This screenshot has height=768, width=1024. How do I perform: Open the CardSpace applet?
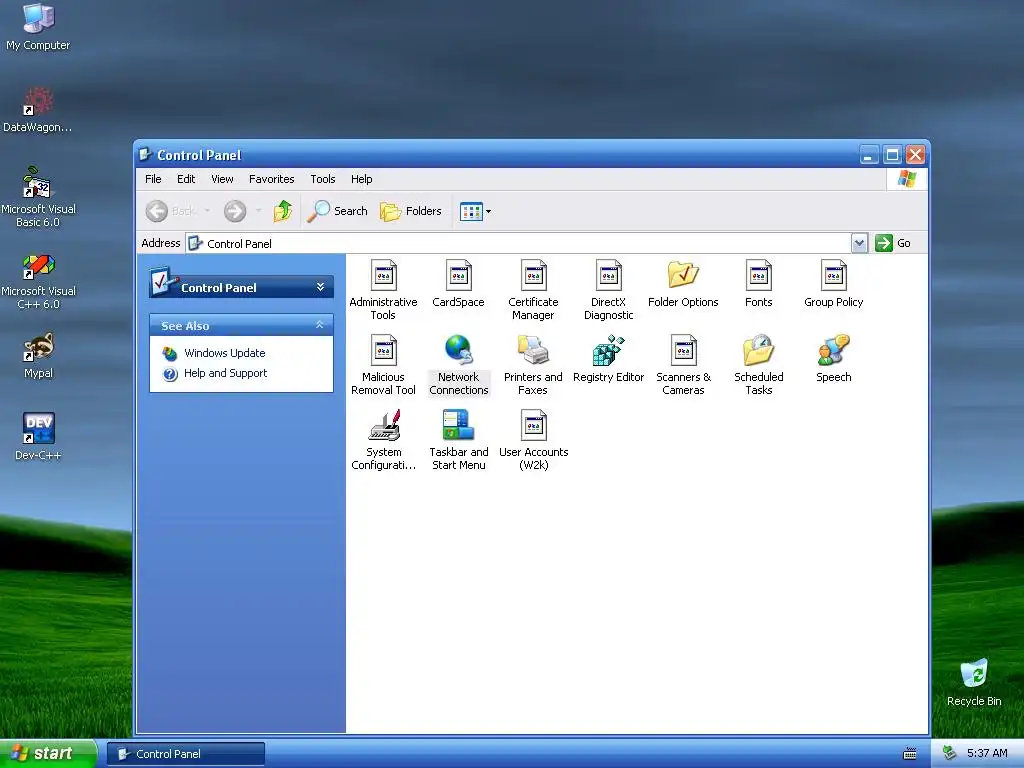point(458,283)
